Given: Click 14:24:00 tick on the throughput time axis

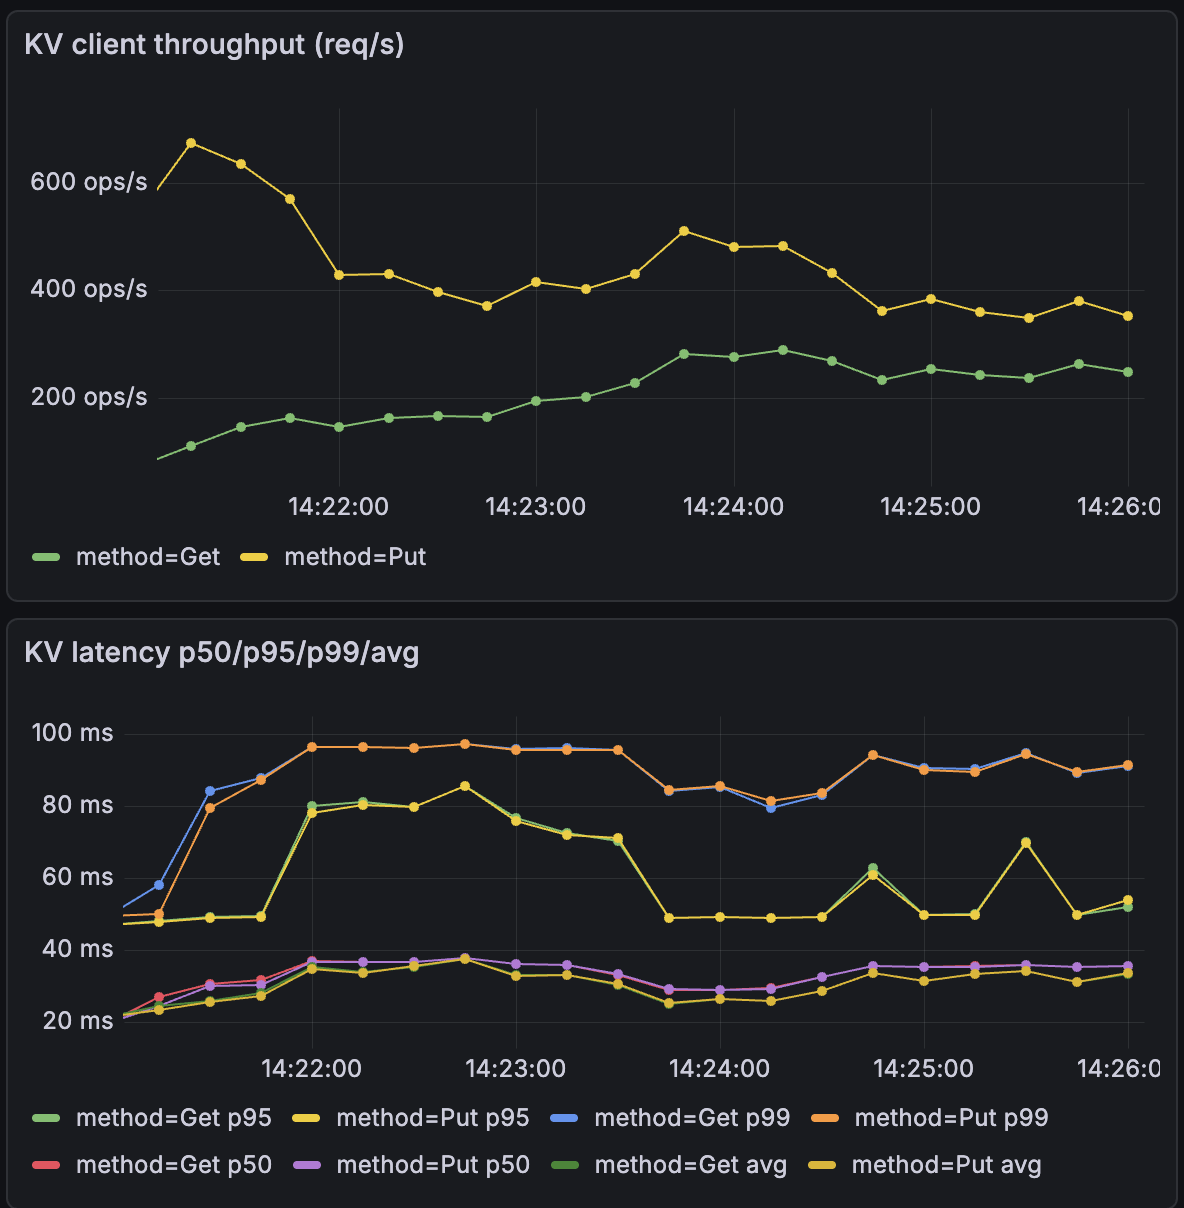Looking at the screenshot, I should click(733, 507).
